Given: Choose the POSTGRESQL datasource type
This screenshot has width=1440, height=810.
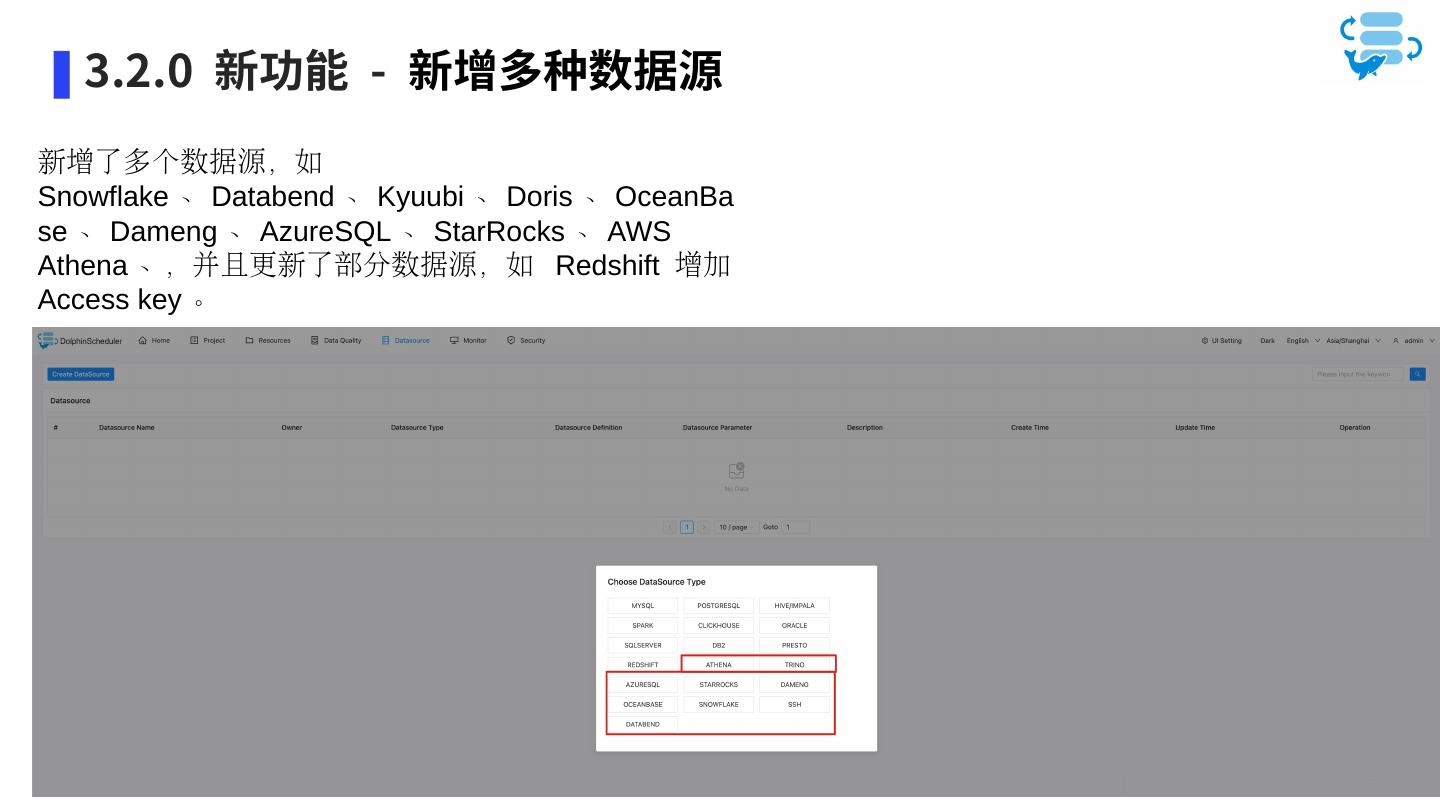Looking at the screenshot, I should 719,606.
